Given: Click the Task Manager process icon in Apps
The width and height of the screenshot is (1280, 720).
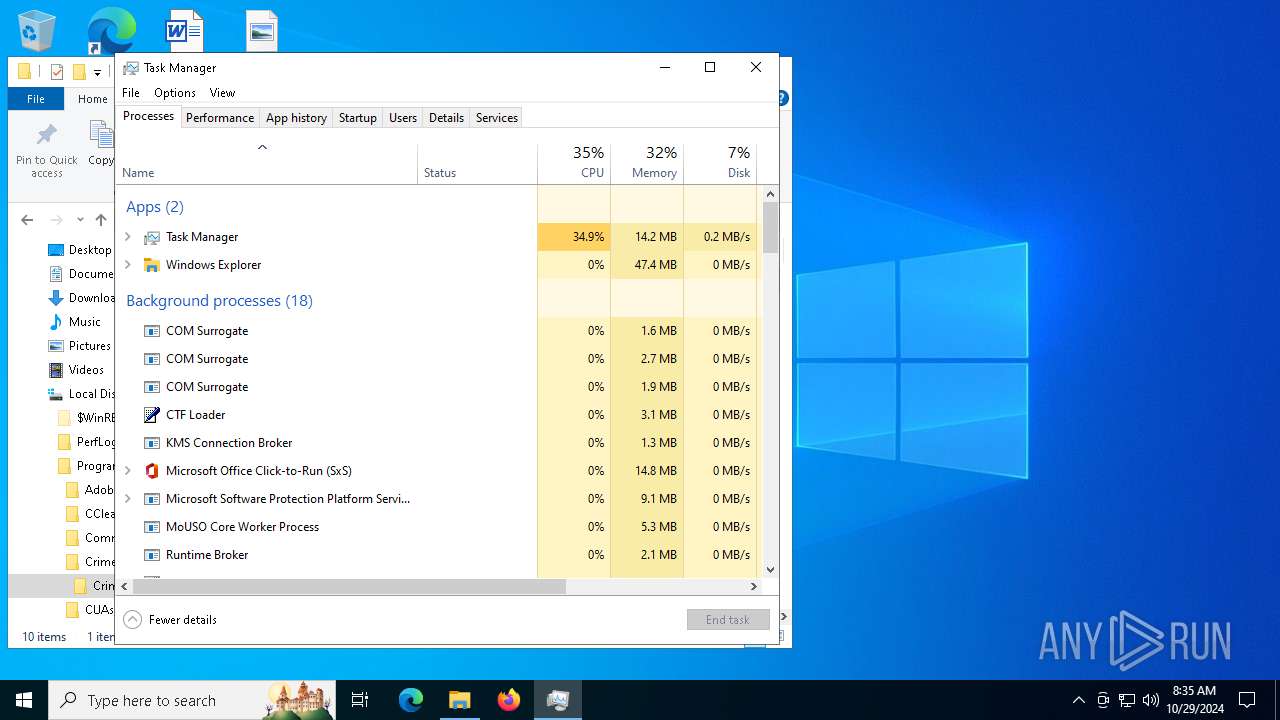Looking at the screenshot, I should 152,237.
